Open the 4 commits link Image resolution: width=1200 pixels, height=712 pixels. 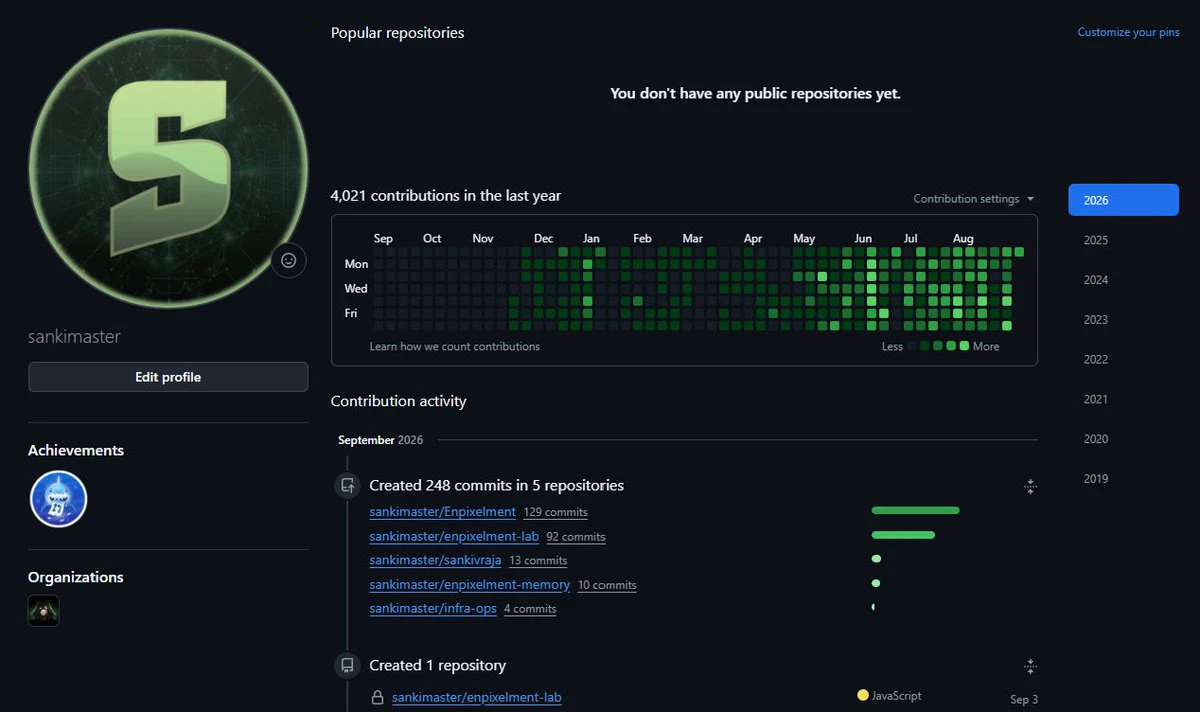click(530, 609)
